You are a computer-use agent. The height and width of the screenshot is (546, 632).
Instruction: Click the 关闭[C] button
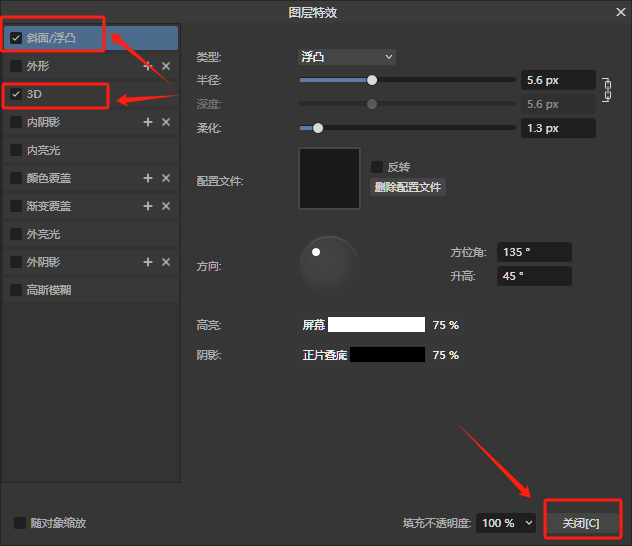click(581, 523)
